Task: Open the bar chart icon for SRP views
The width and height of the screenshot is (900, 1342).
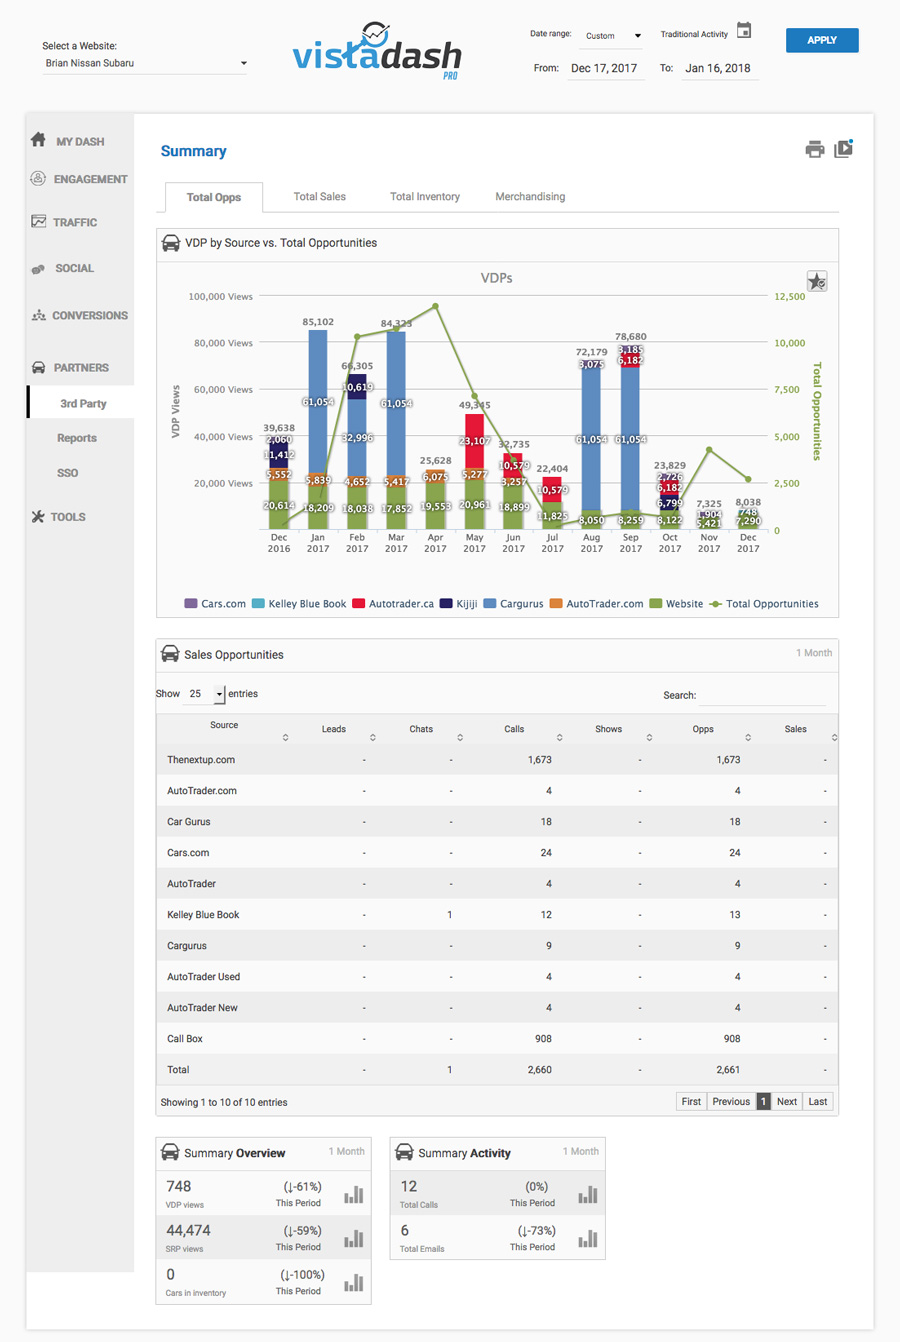Action: click(x=353, y=1238)
